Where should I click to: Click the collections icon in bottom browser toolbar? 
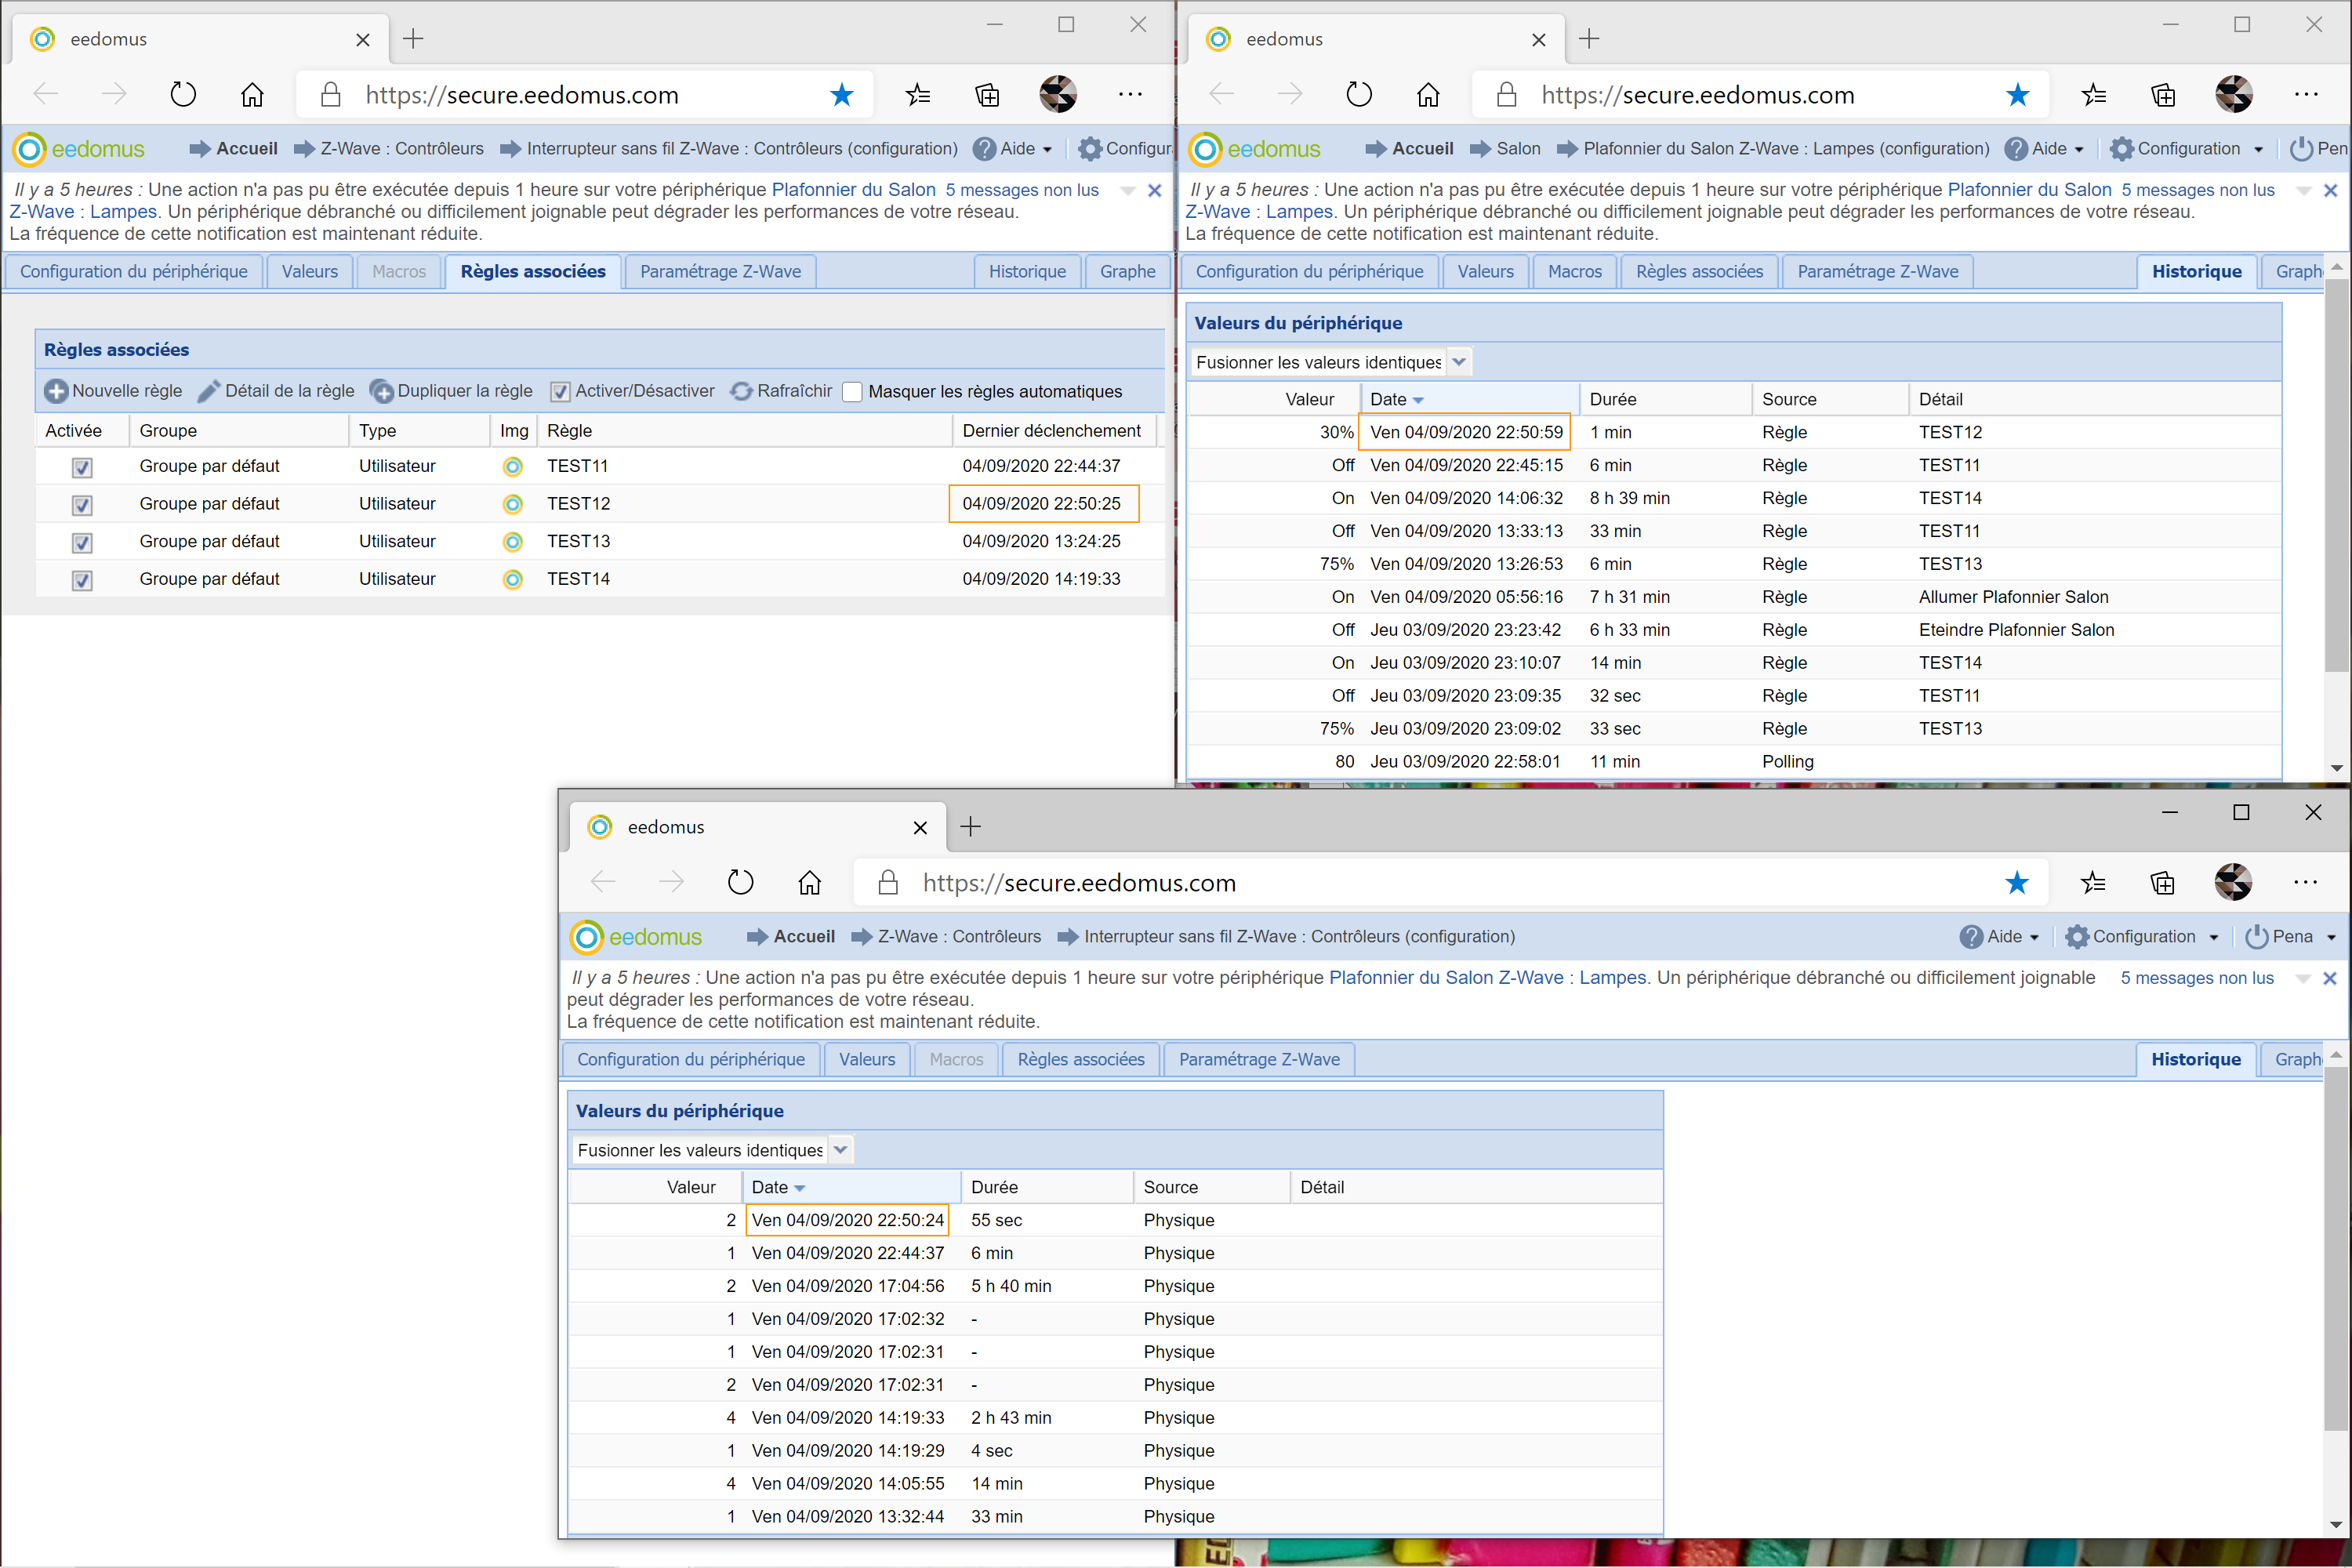point(2162,883)
